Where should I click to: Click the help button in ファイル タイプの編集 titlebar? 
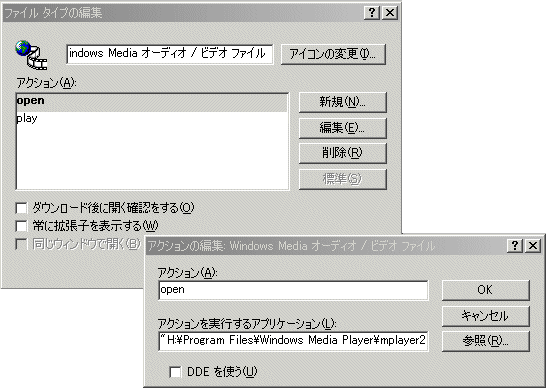click(x=372, y=13)
